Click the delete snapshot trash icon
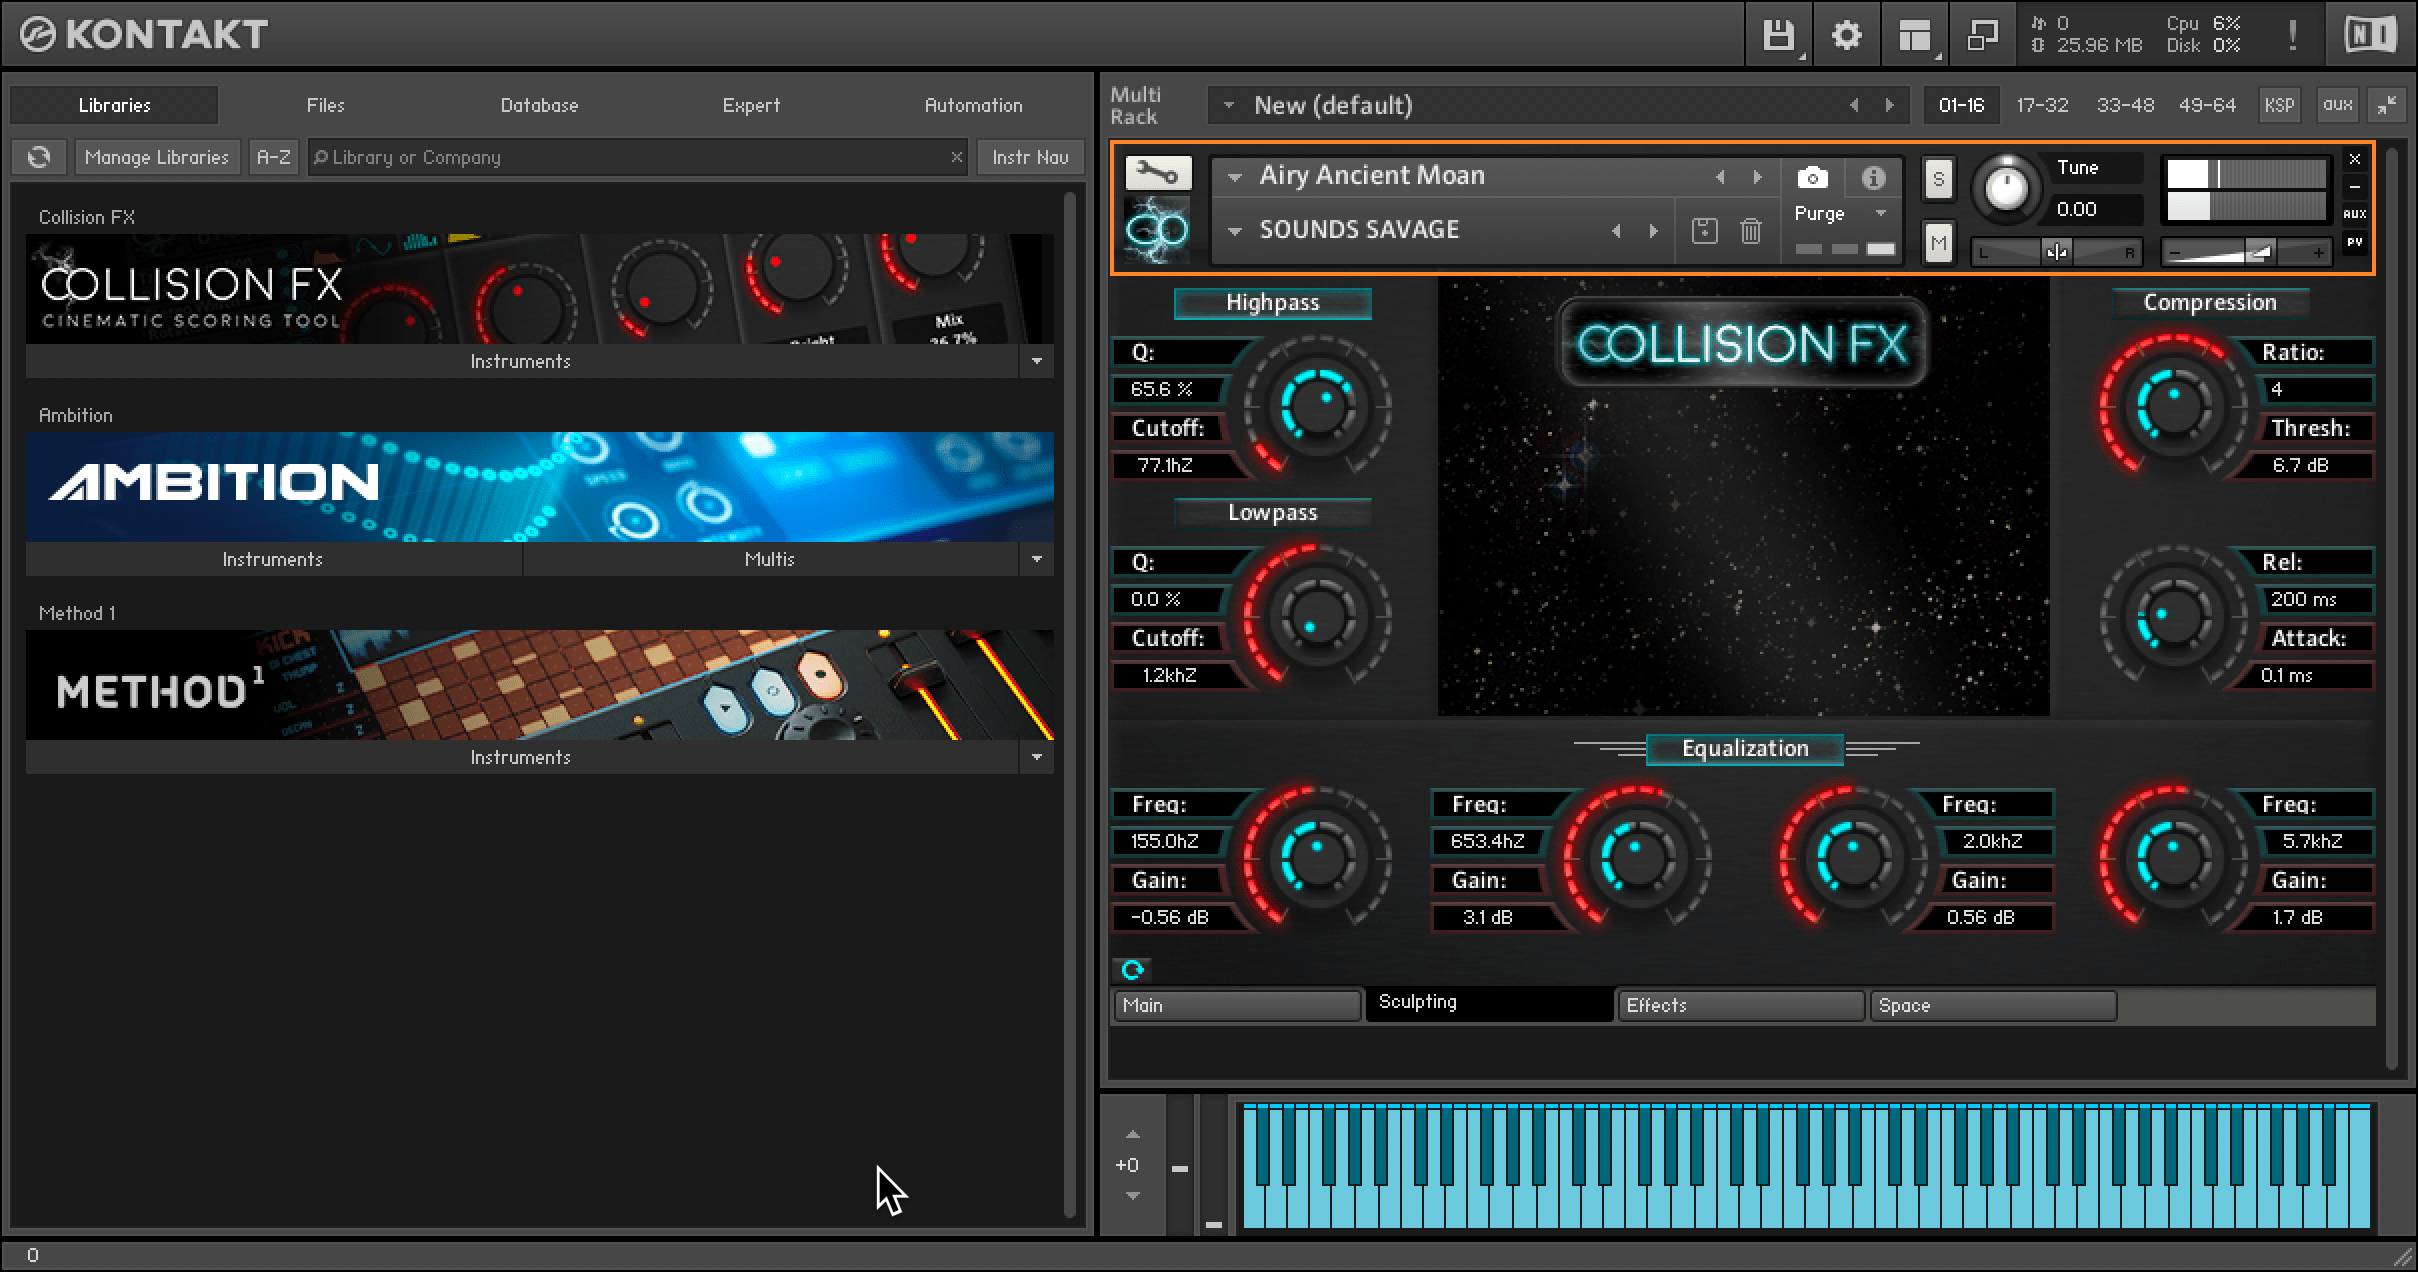Screen dimensions: 2418x1272 click(x=1750, y=231)
